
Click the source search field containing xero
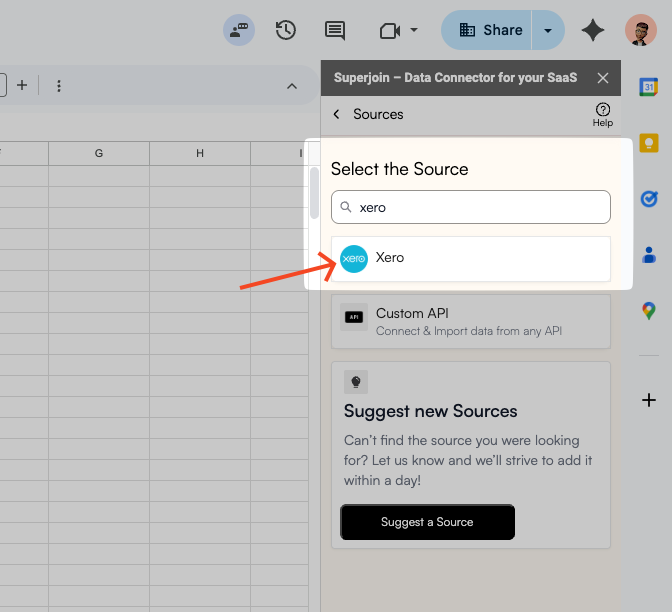[x=471, y=207]
